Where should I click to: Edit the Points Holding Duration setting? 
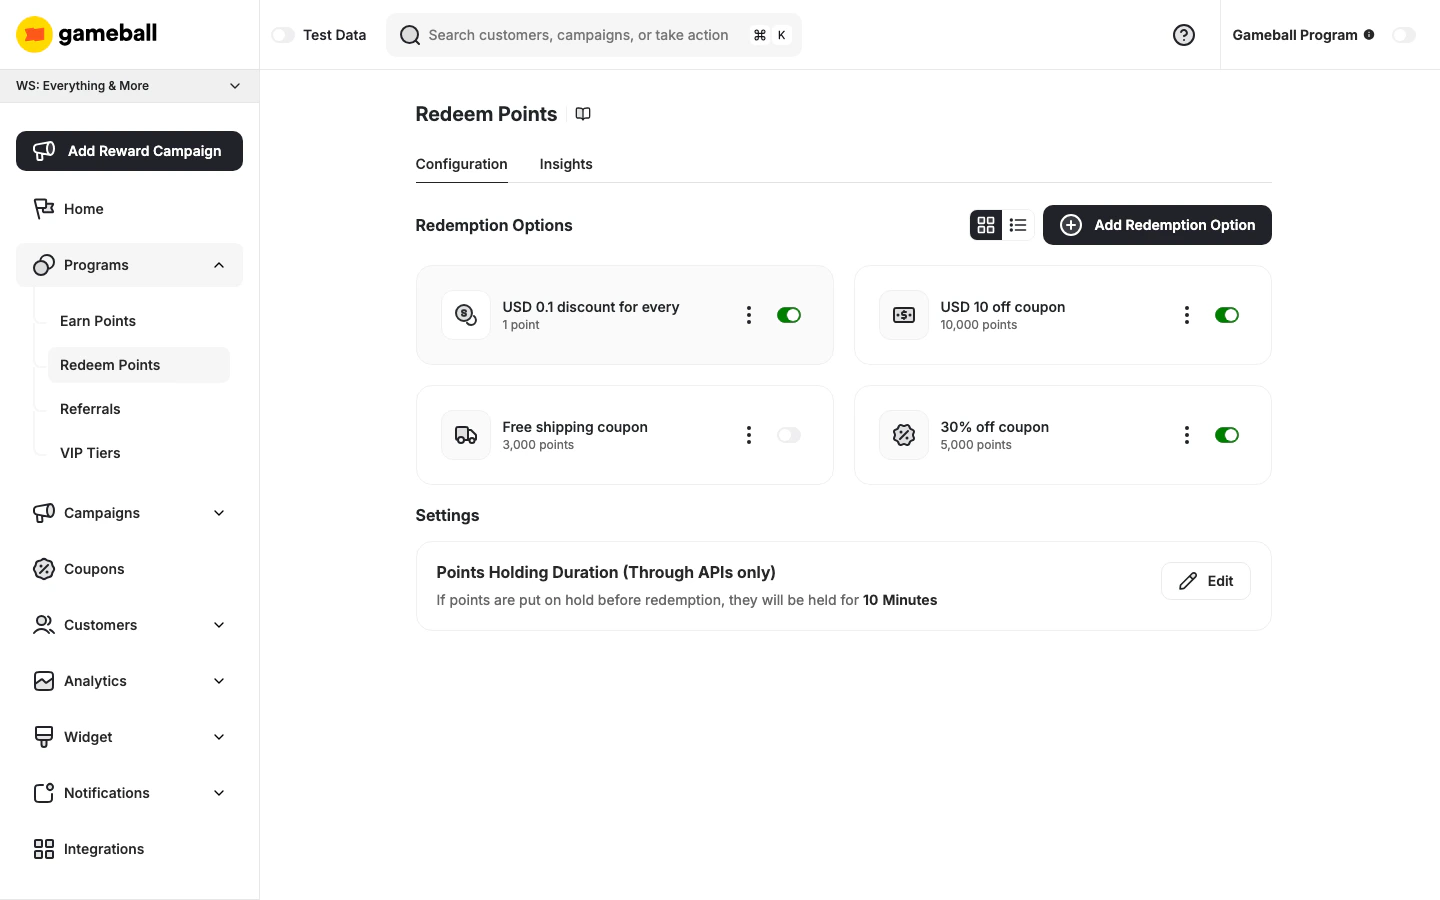[x=1205, y=581]
